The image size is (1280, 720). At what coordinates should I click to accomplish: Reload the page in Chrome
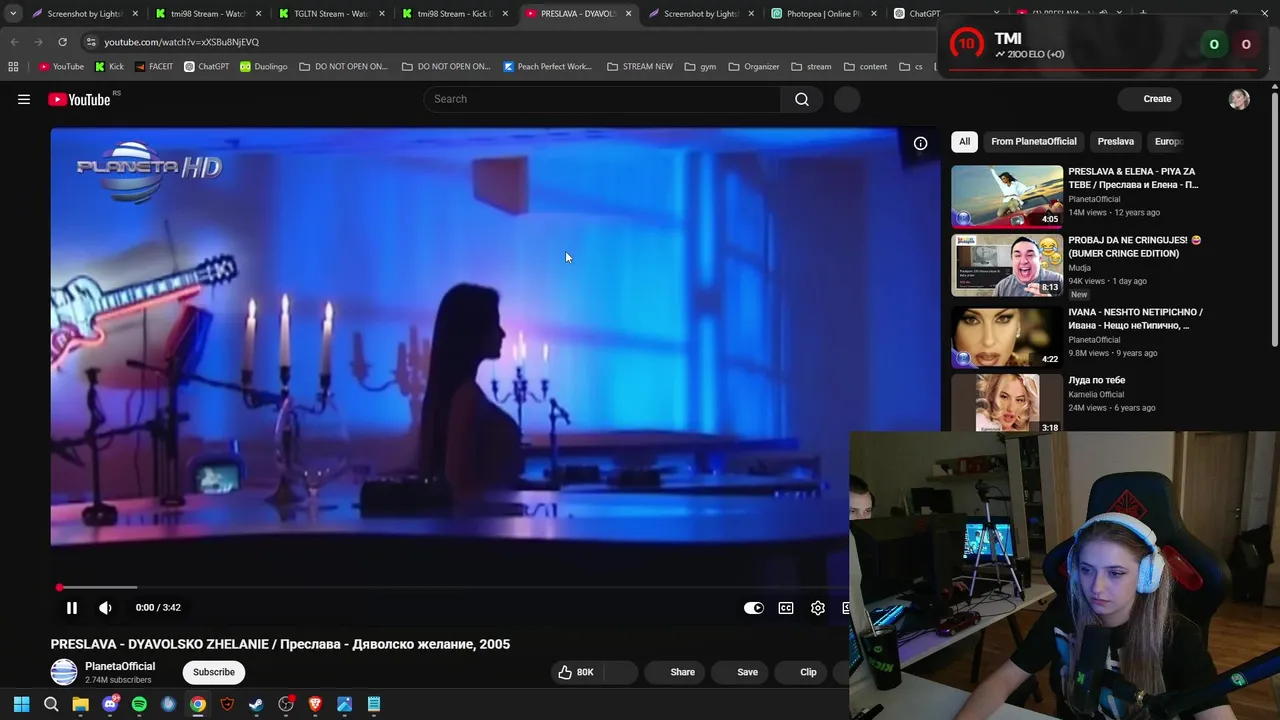coord(62,42)
